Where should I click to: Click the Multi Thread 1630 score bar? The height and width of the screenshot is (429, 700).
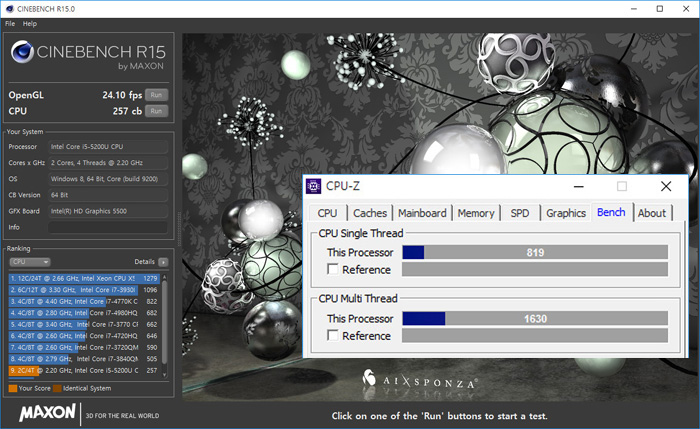(535, 318)
